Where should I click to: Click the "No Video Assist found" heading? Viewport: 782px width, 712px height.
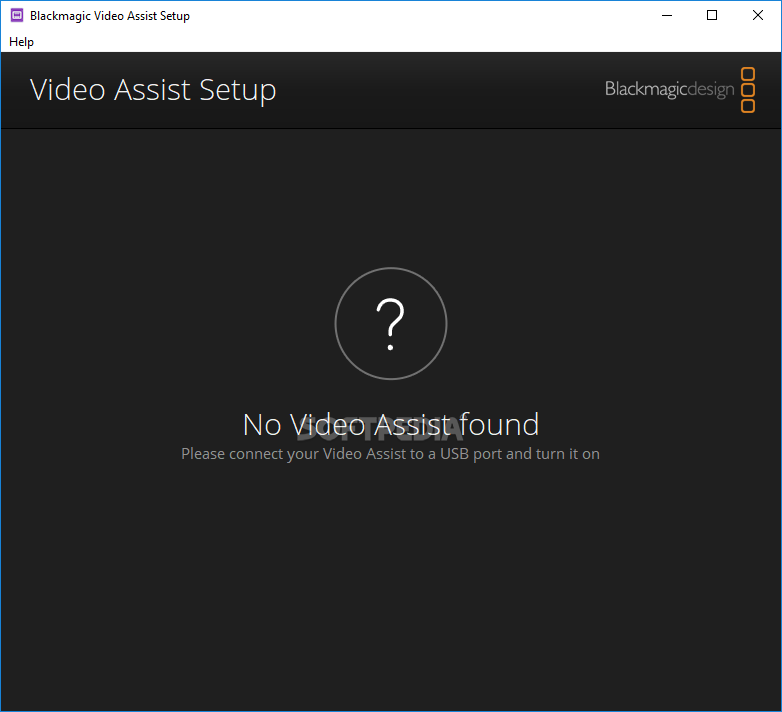pos(391,425)
